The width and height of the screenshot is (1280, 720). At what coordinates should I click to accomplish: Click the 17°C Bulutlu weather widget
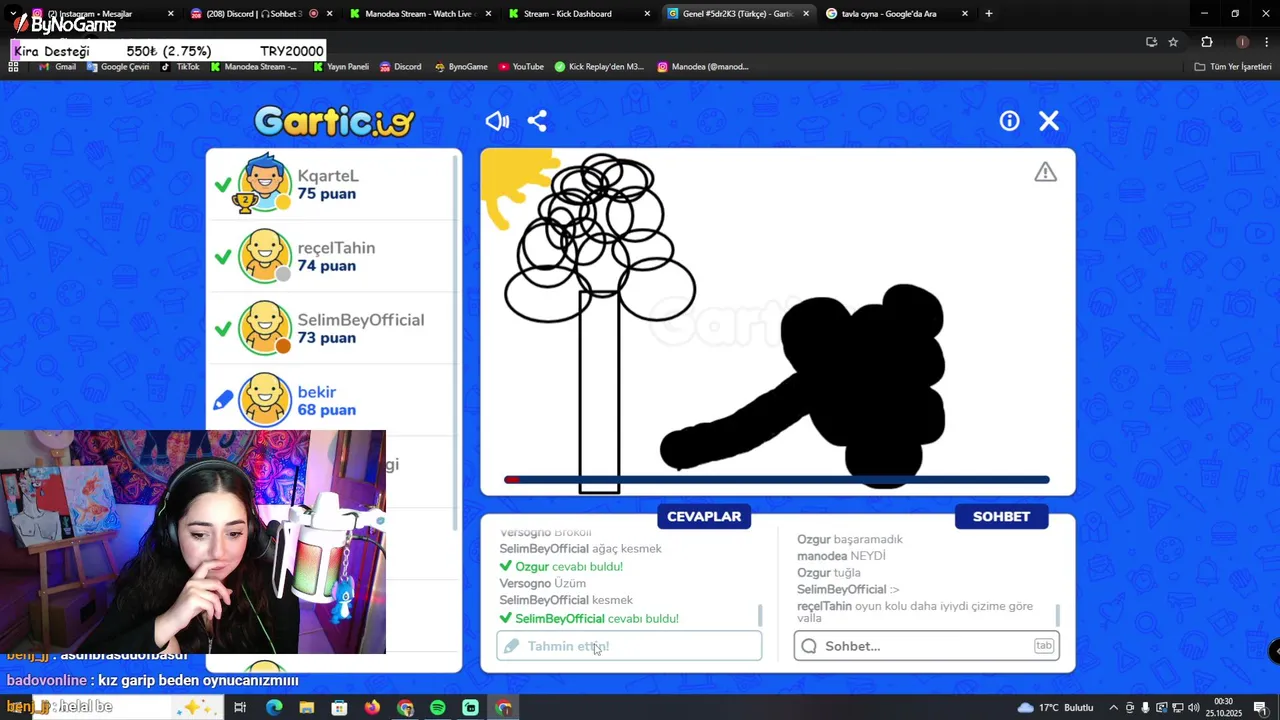click(x=1055, y=708)
